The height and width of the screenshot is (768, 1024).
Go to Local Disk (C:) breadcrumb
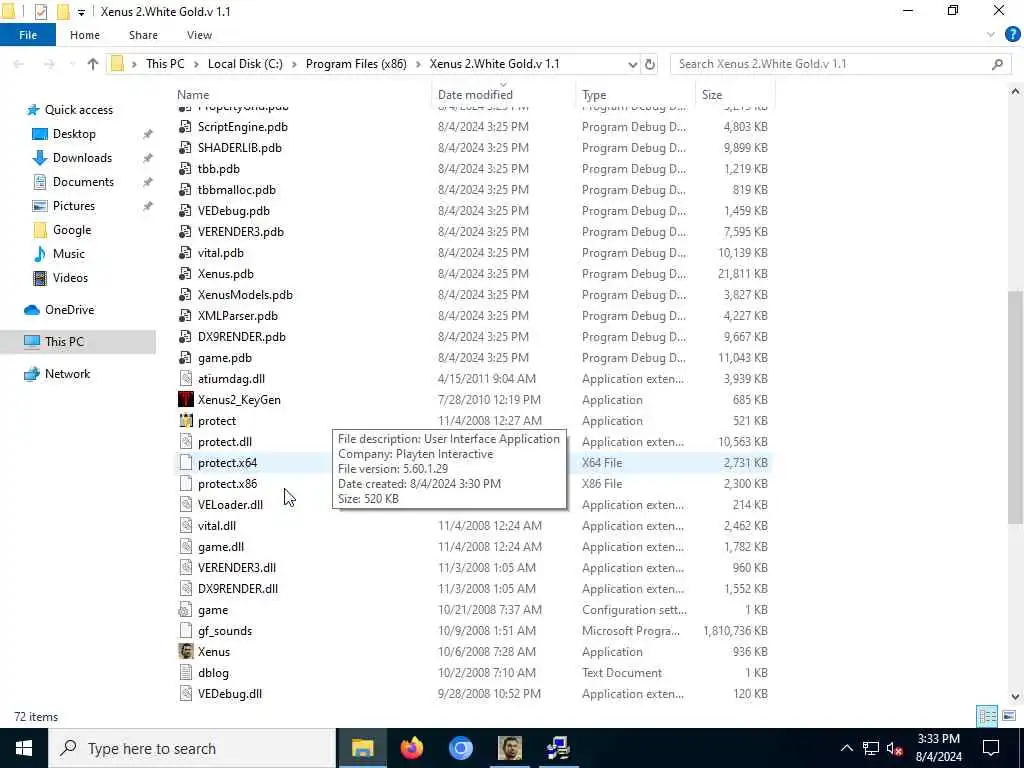coord(245,64)
